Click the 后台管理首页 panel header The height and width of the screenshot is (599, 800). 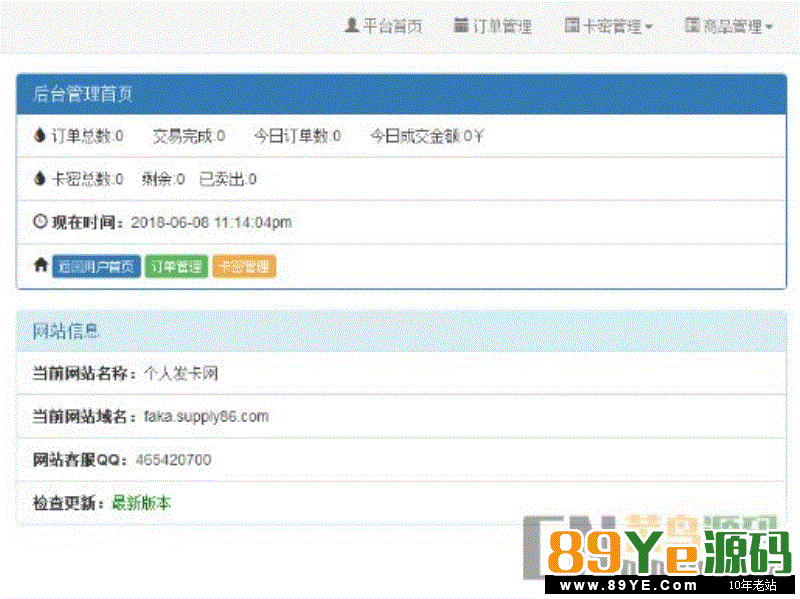(x=84, y=95)
